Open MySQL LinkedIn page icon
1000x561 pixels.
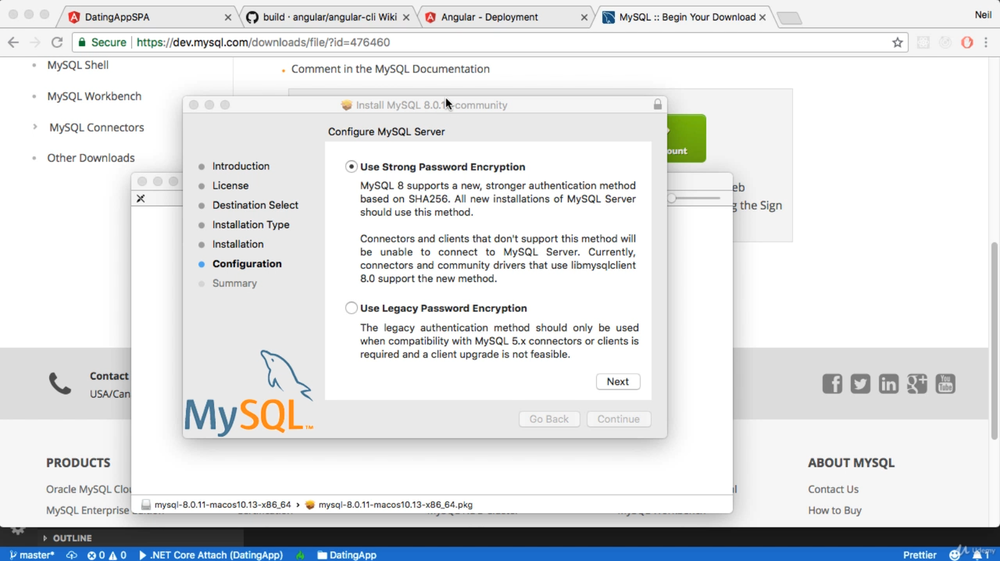point(888,384)
